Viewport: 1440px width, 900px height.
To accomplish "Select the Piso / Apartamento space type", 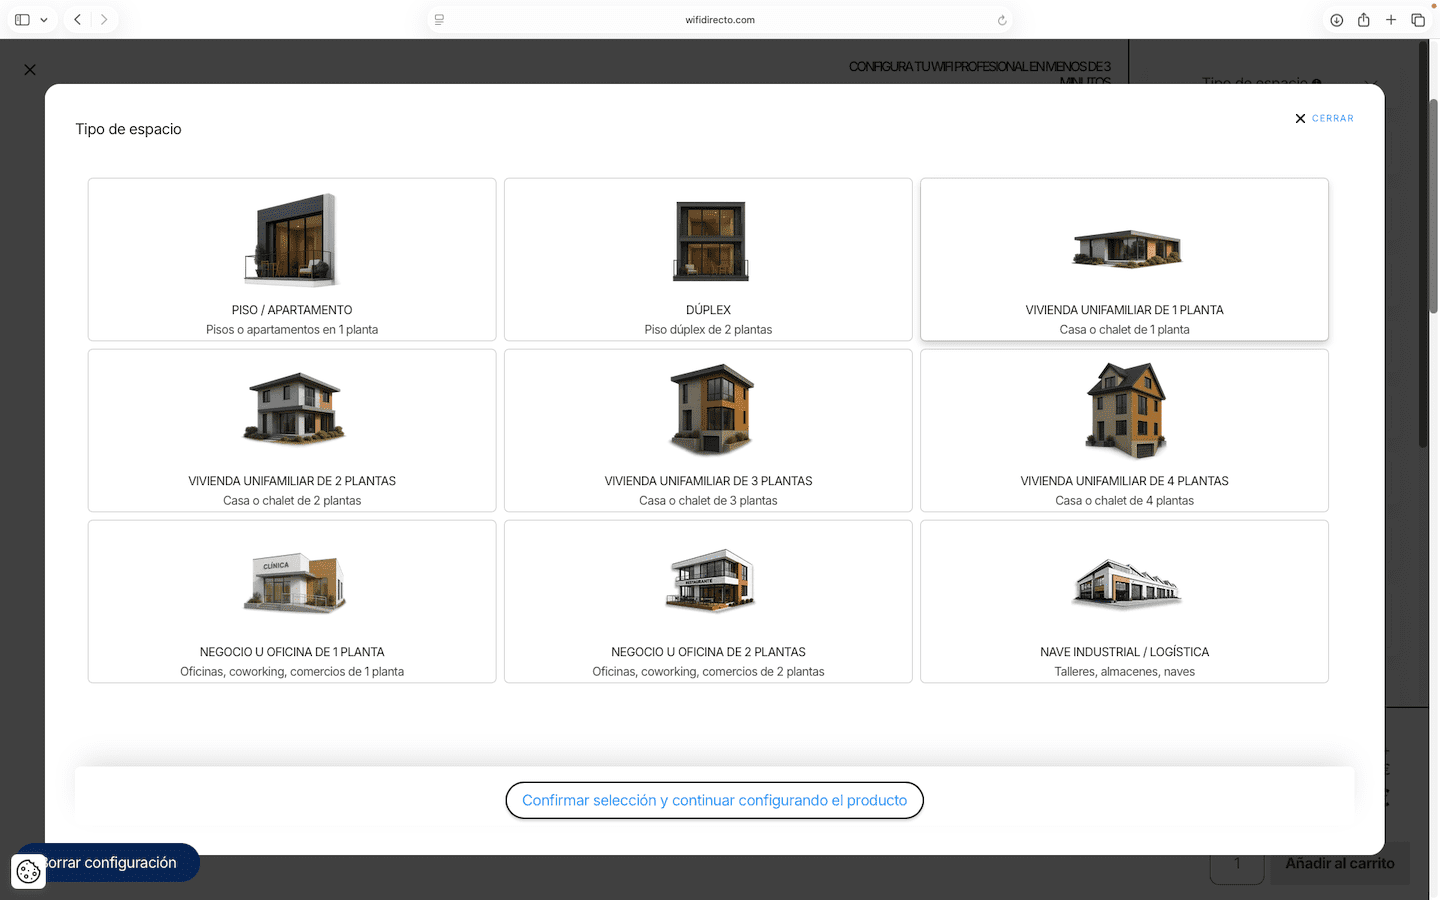I will (292, 259).
